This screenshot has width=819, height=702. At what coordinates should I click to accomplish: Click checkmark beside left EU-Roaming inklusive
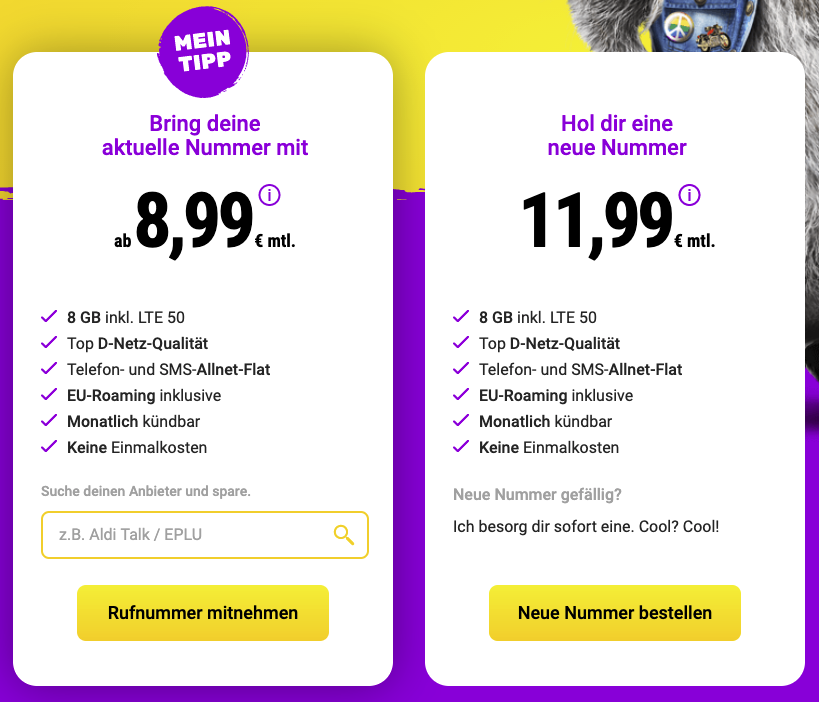coord(49,395)
